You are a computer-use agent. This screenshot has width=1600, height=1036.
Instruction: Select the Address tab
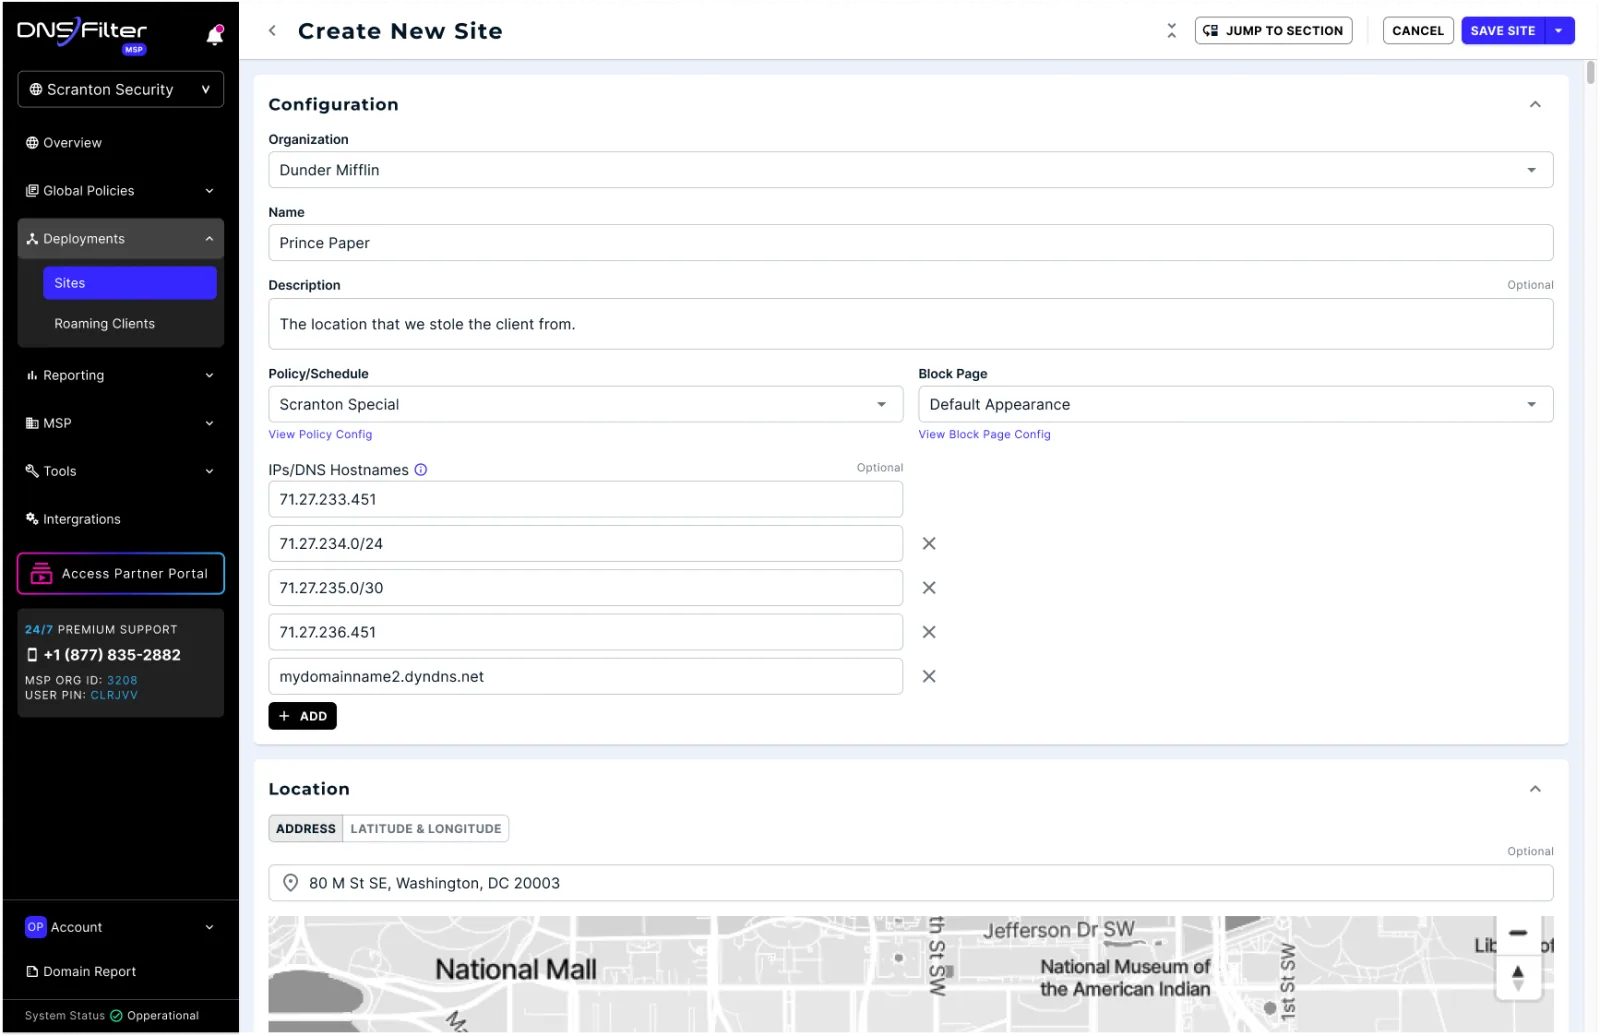point(306,829)
